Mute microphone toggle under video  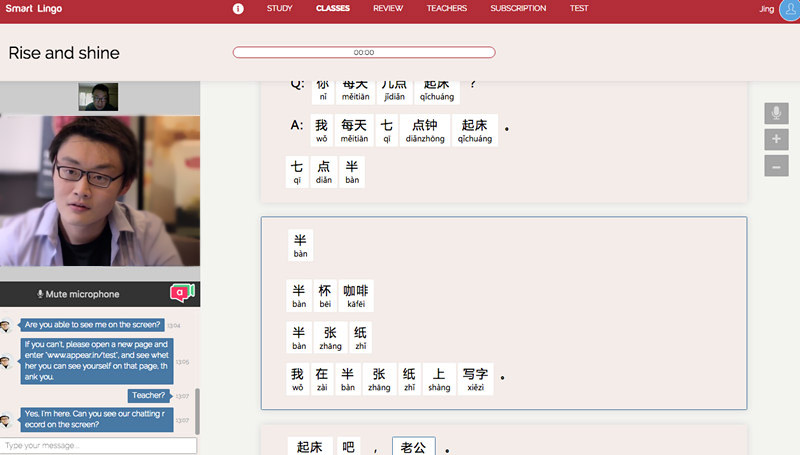(x=78, y=294)
